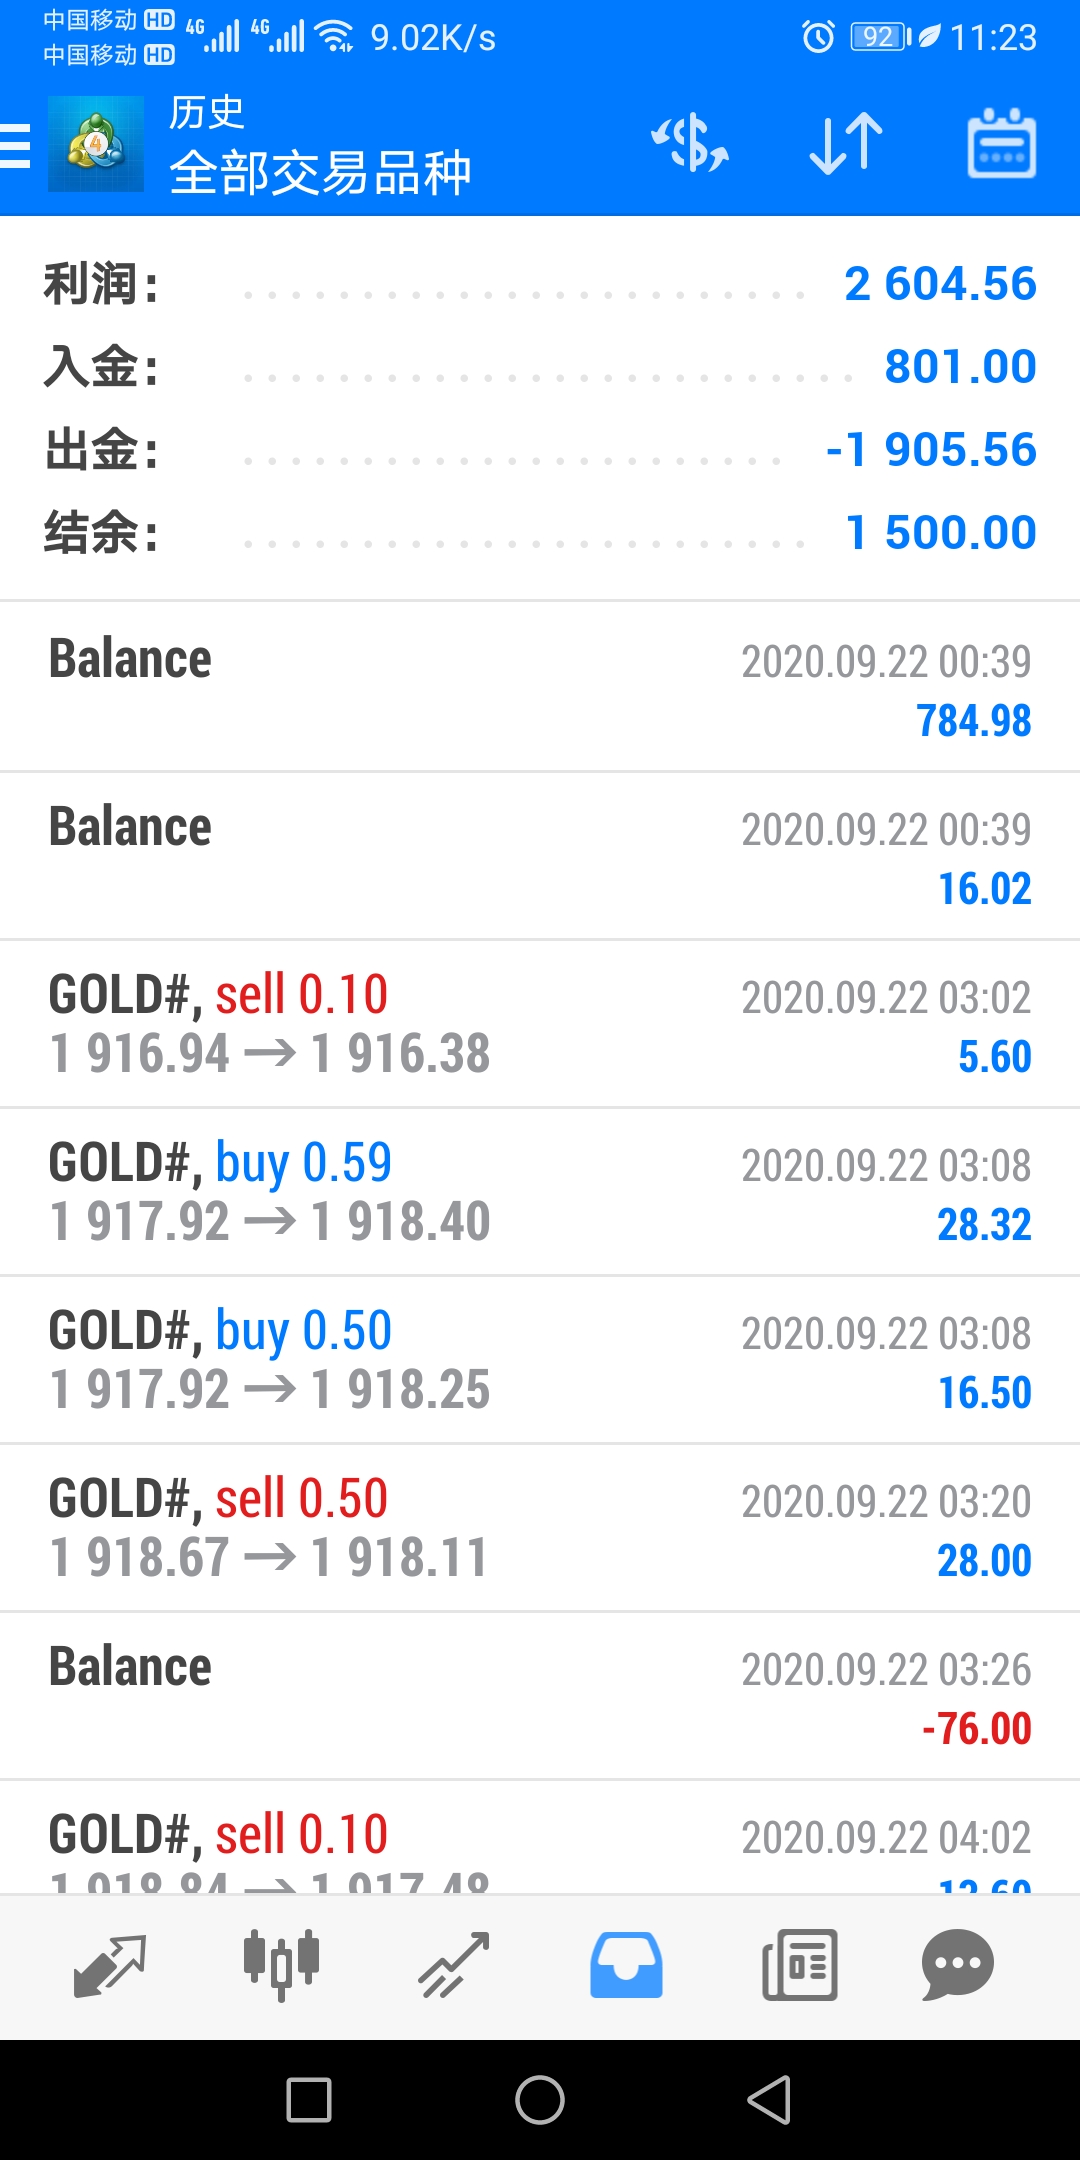1080x2160 pixels.
Task: Open the GOLD# buy 0.59 trade
Action: coord(540,1192)
